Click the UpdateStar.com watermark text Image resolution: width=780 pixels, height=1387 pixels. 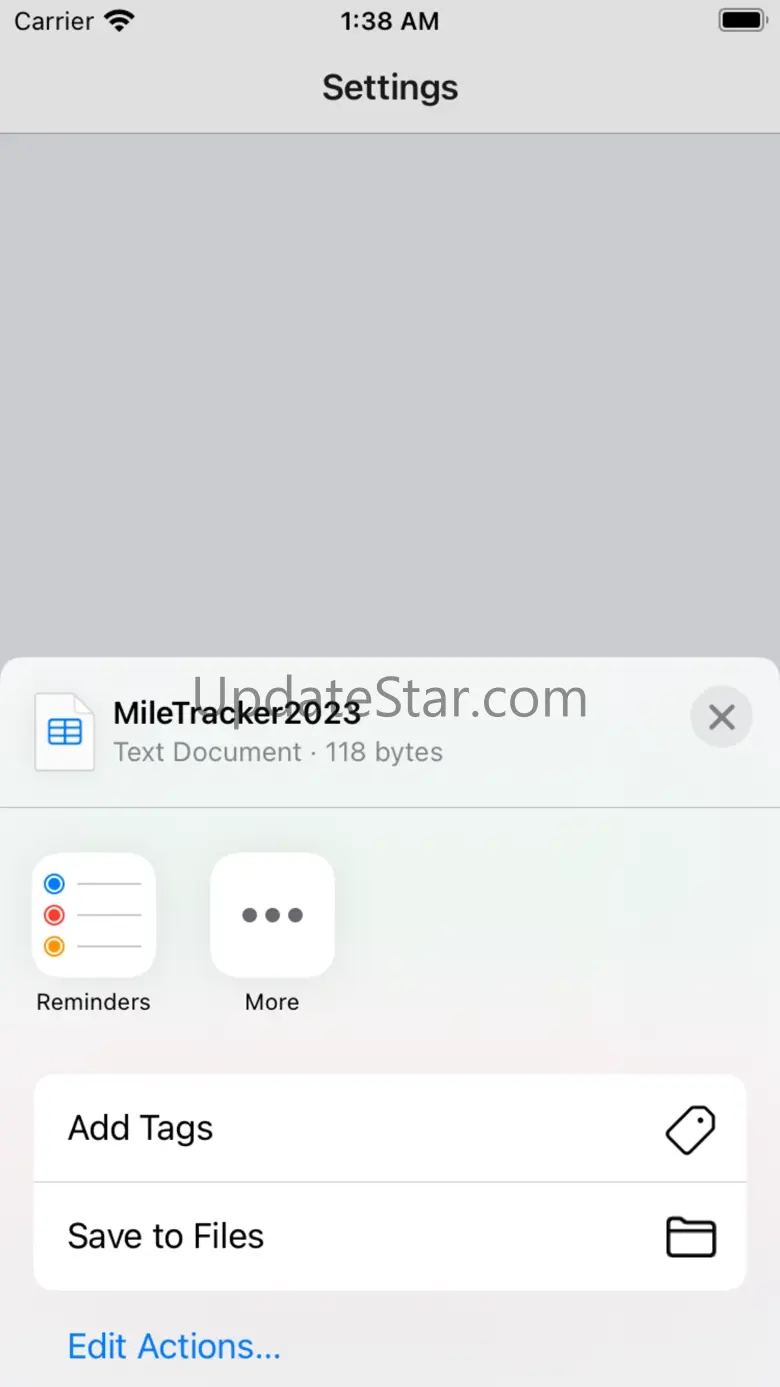click(390, 697)
